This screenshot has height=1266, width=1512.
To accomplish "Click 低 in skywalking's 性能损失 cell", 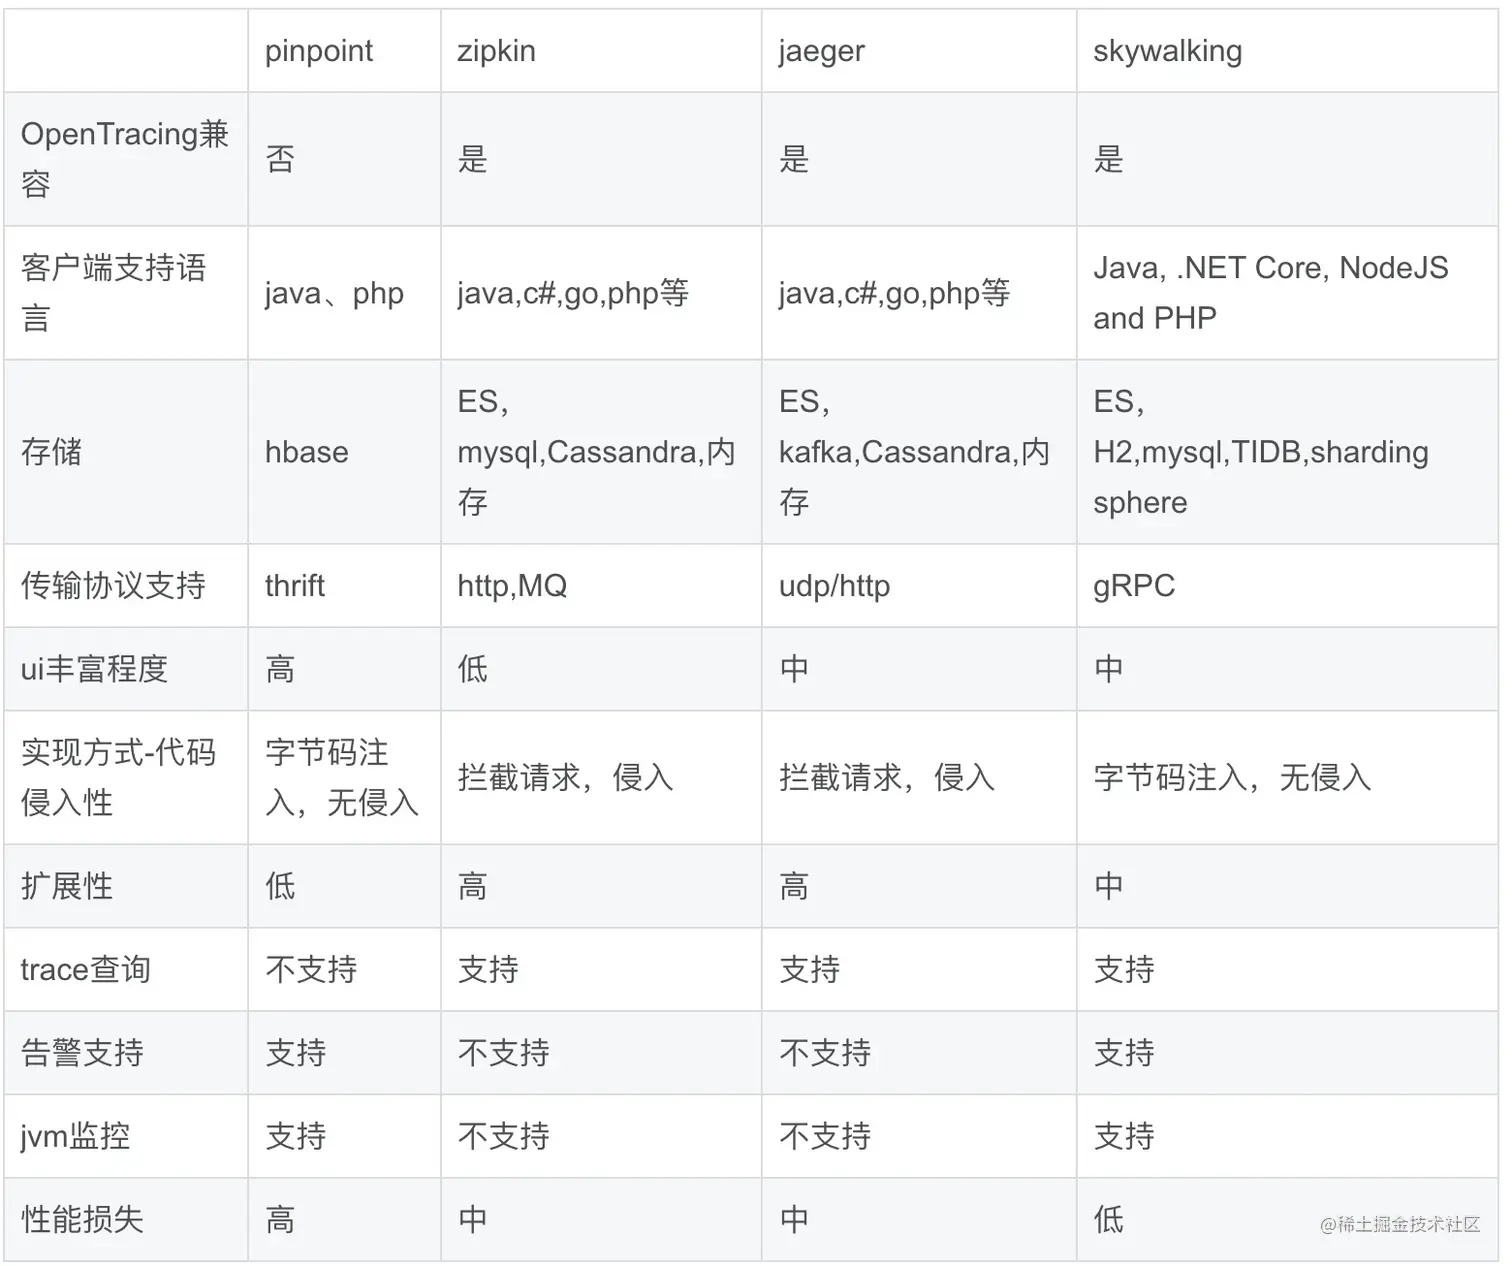I will [x=1108, y=1220].
